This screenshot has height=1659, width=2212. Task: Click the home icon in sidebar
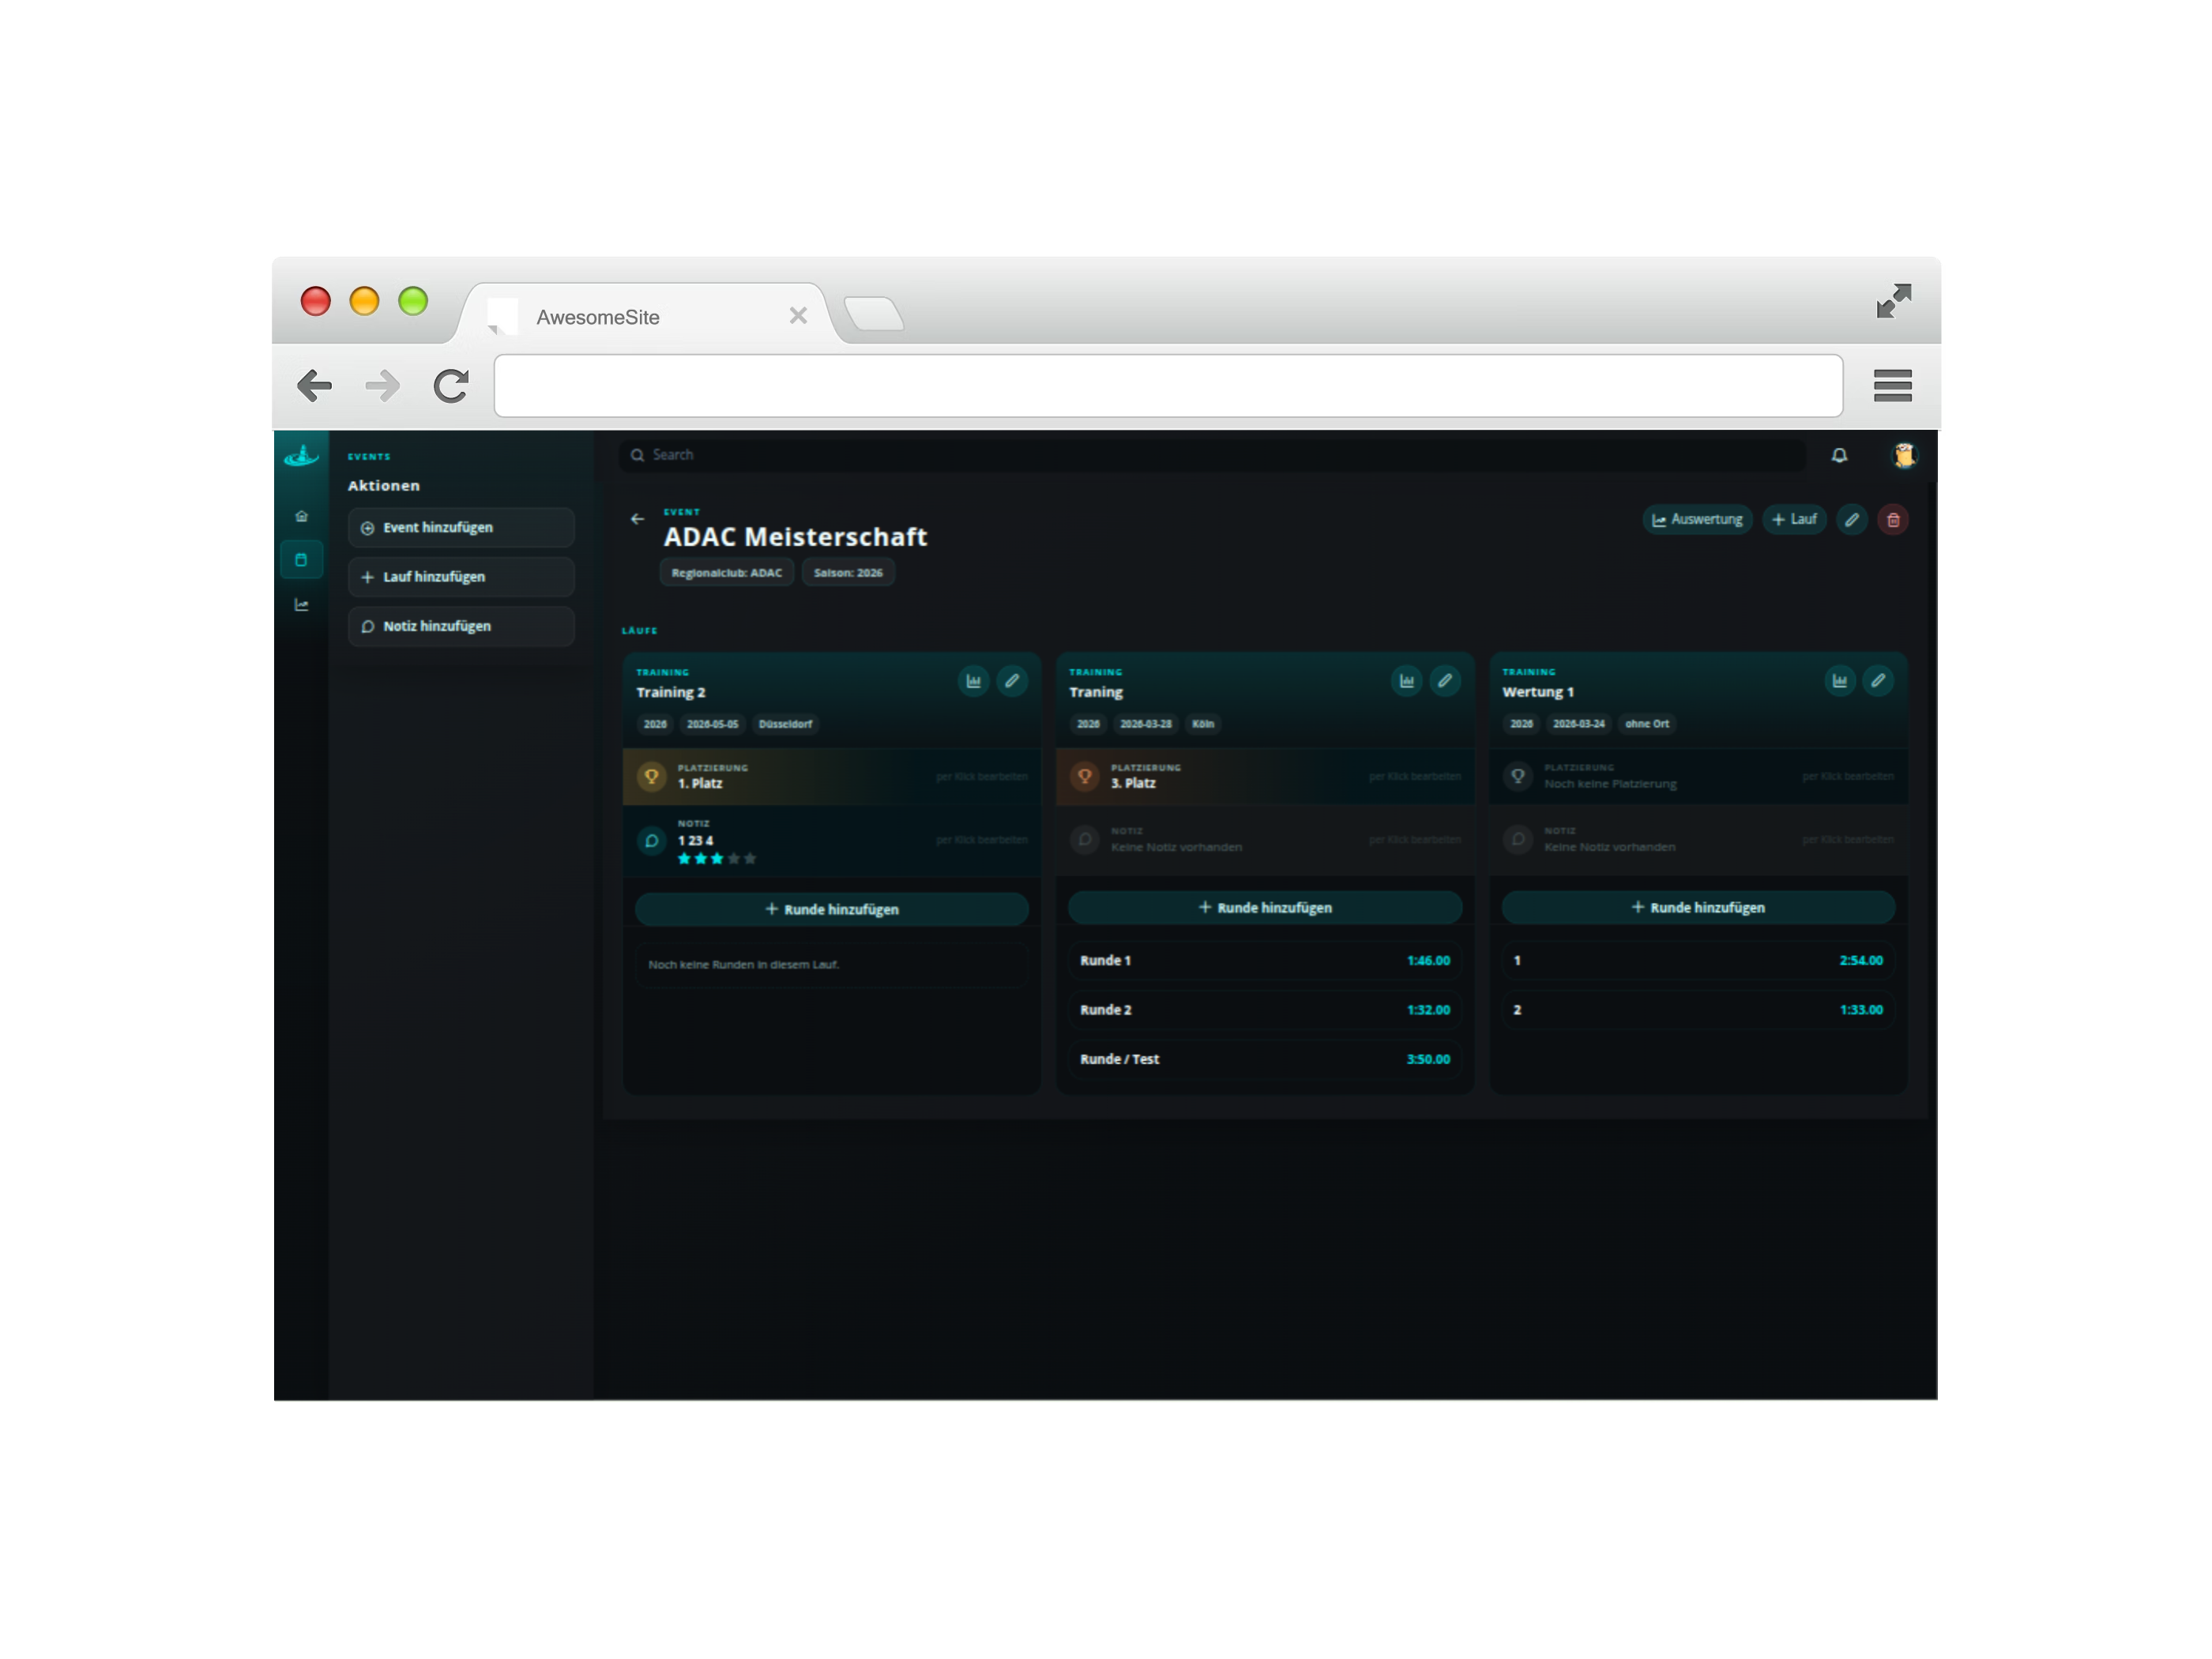301,516
